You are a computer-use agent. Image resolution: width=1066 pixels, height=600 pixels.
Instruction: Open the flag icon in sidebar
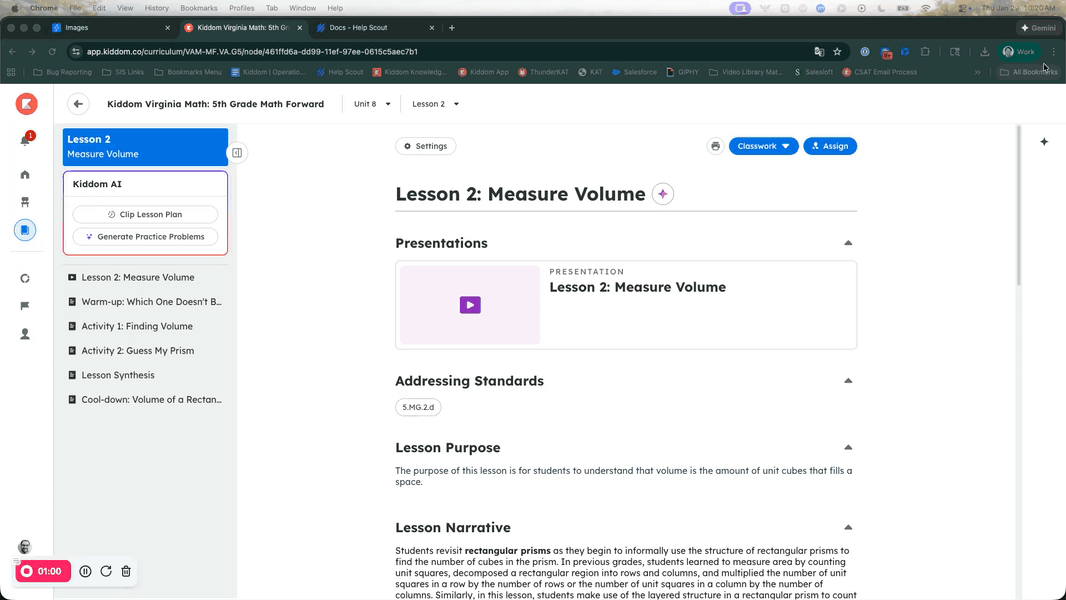pyautogui.click(x=25, y=306)
